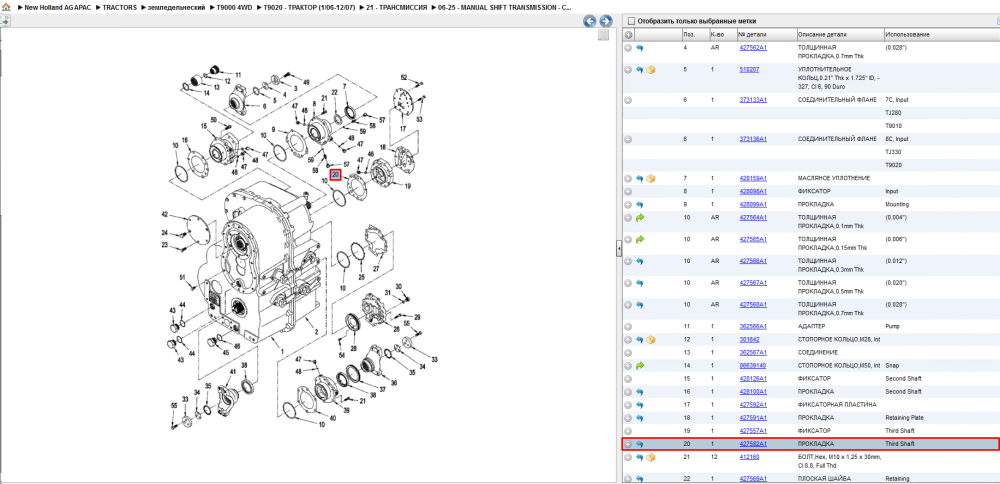This screenshot has height=484, width=1000.
Task: Click green arrow icon for part 427564A1
Action: [x=640, y=217]
